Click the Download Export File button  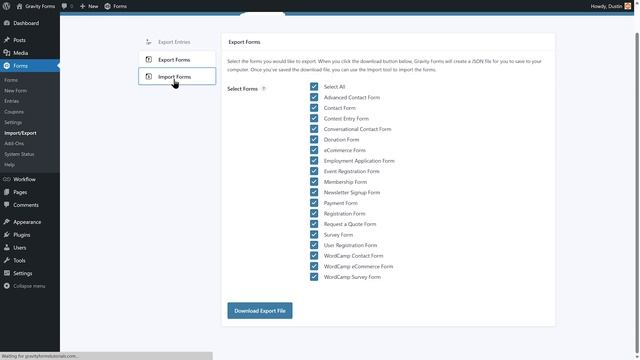[x=260, y=311]
